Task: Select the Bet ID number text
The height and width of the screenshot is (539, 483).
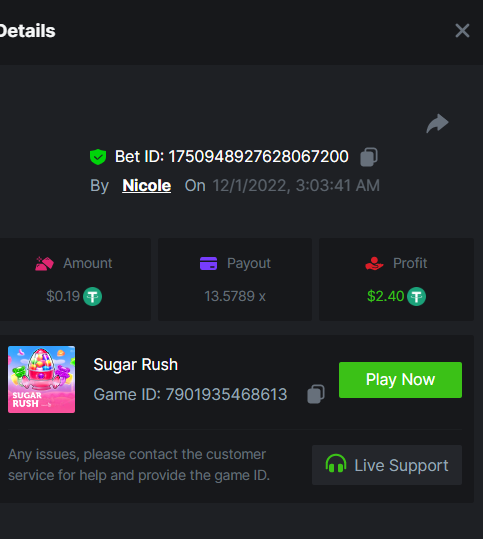Action: coord(259,157)
